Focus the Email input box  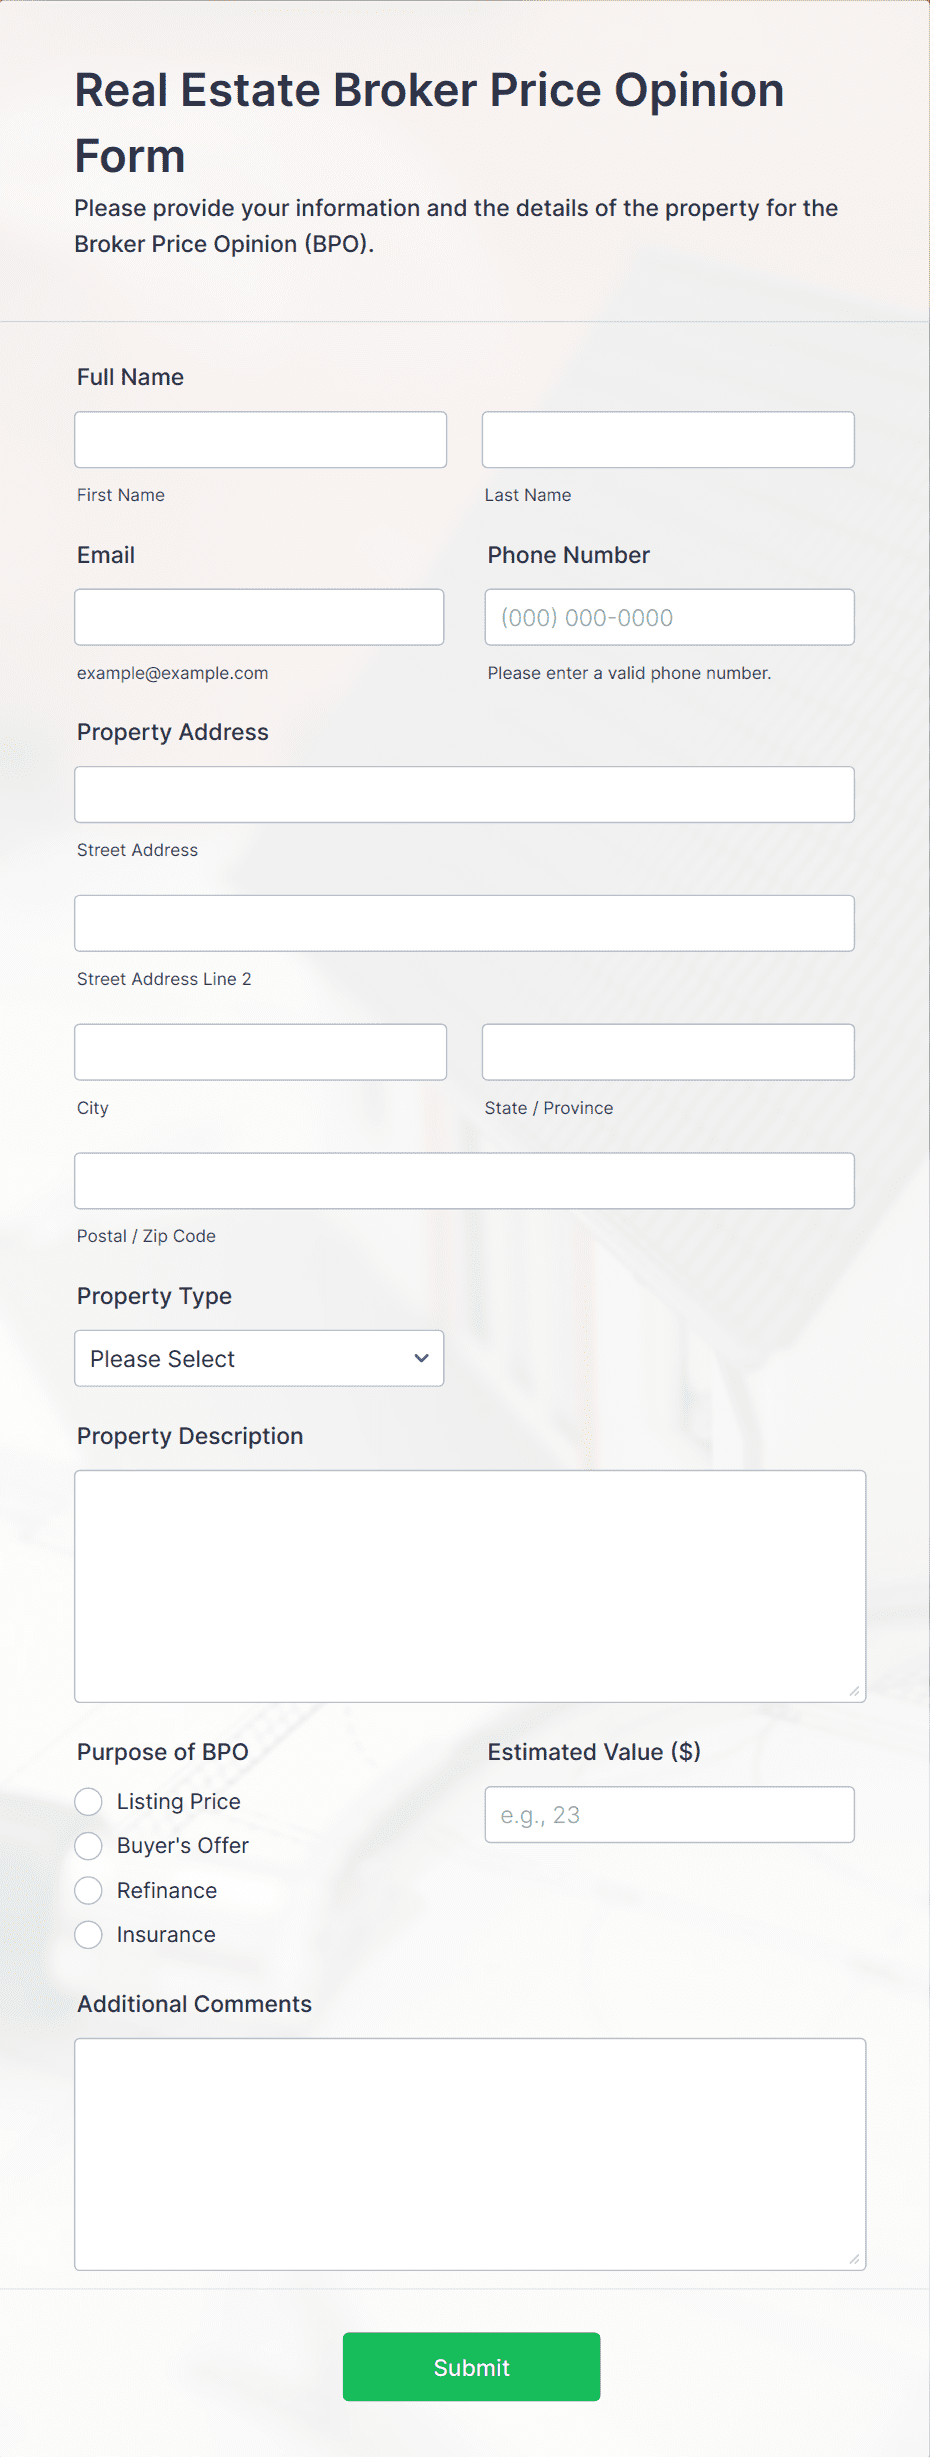259,617
